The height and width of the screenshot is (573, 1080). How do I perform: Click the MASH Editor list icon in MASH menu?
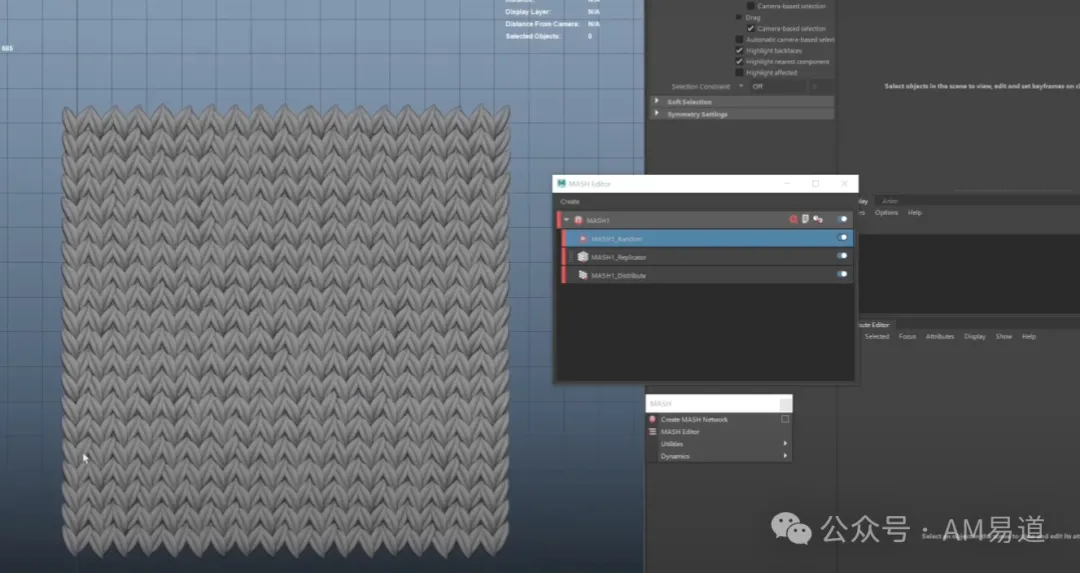tap(652, 432)
